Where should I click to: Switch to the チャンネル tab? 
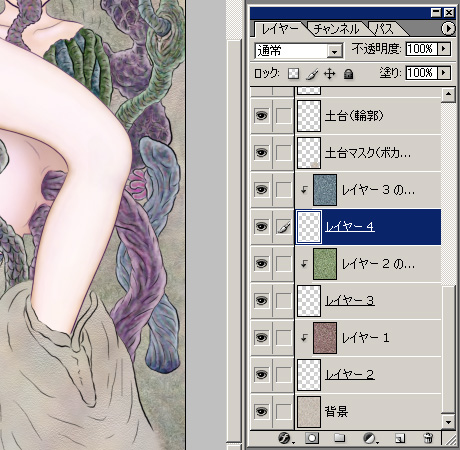tap(336, 29)
